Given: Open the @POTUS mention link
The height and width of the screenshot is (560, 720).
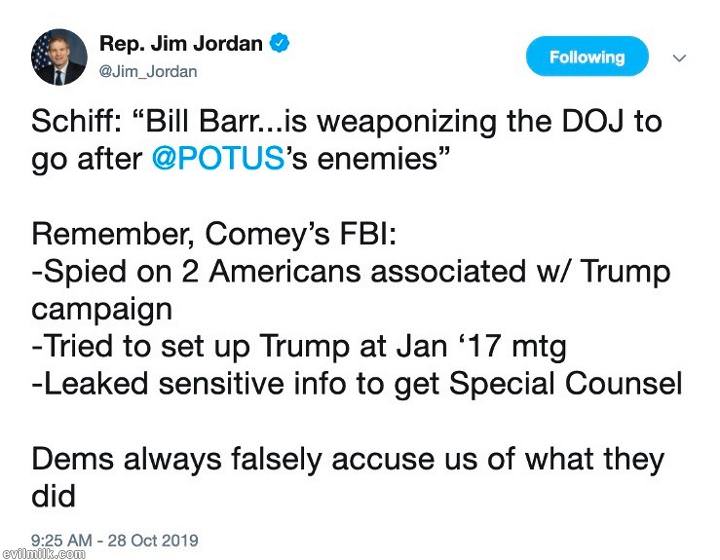Looking at the screenshot, I should (x=218, y=157).
